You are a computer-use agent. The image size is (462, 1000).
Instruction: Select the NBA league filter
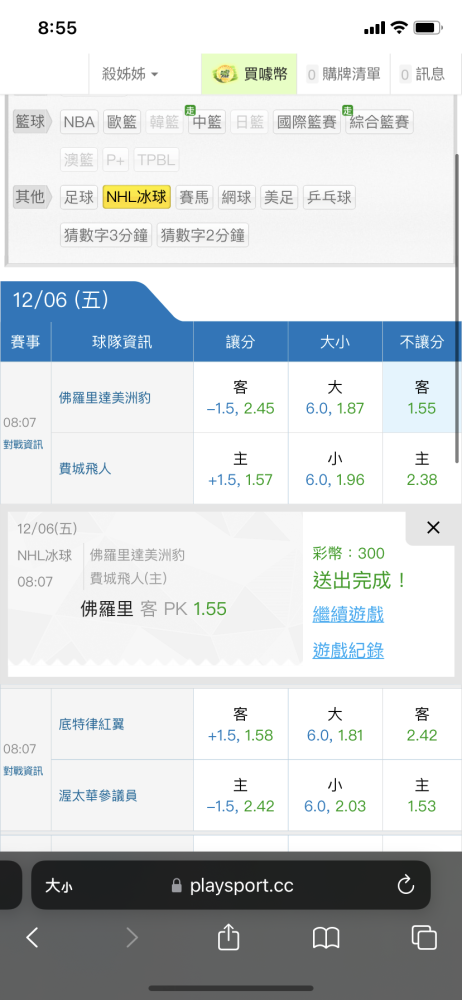coord(80,122)
